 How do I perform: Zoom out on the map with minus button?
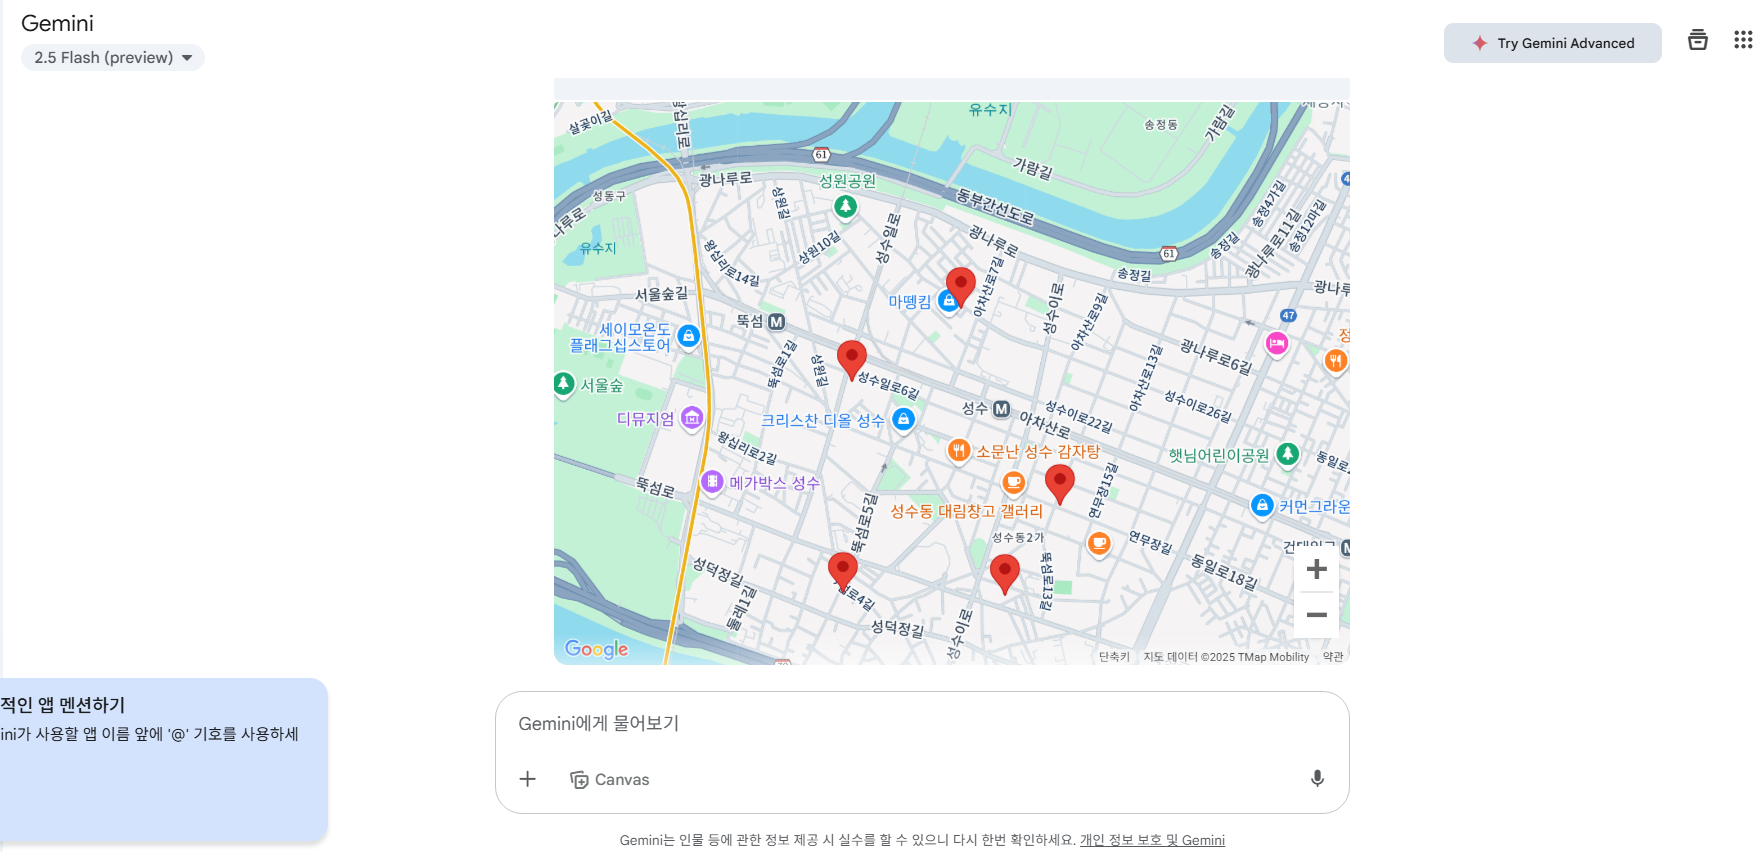pyautogui.click(x=1316, y=615)
